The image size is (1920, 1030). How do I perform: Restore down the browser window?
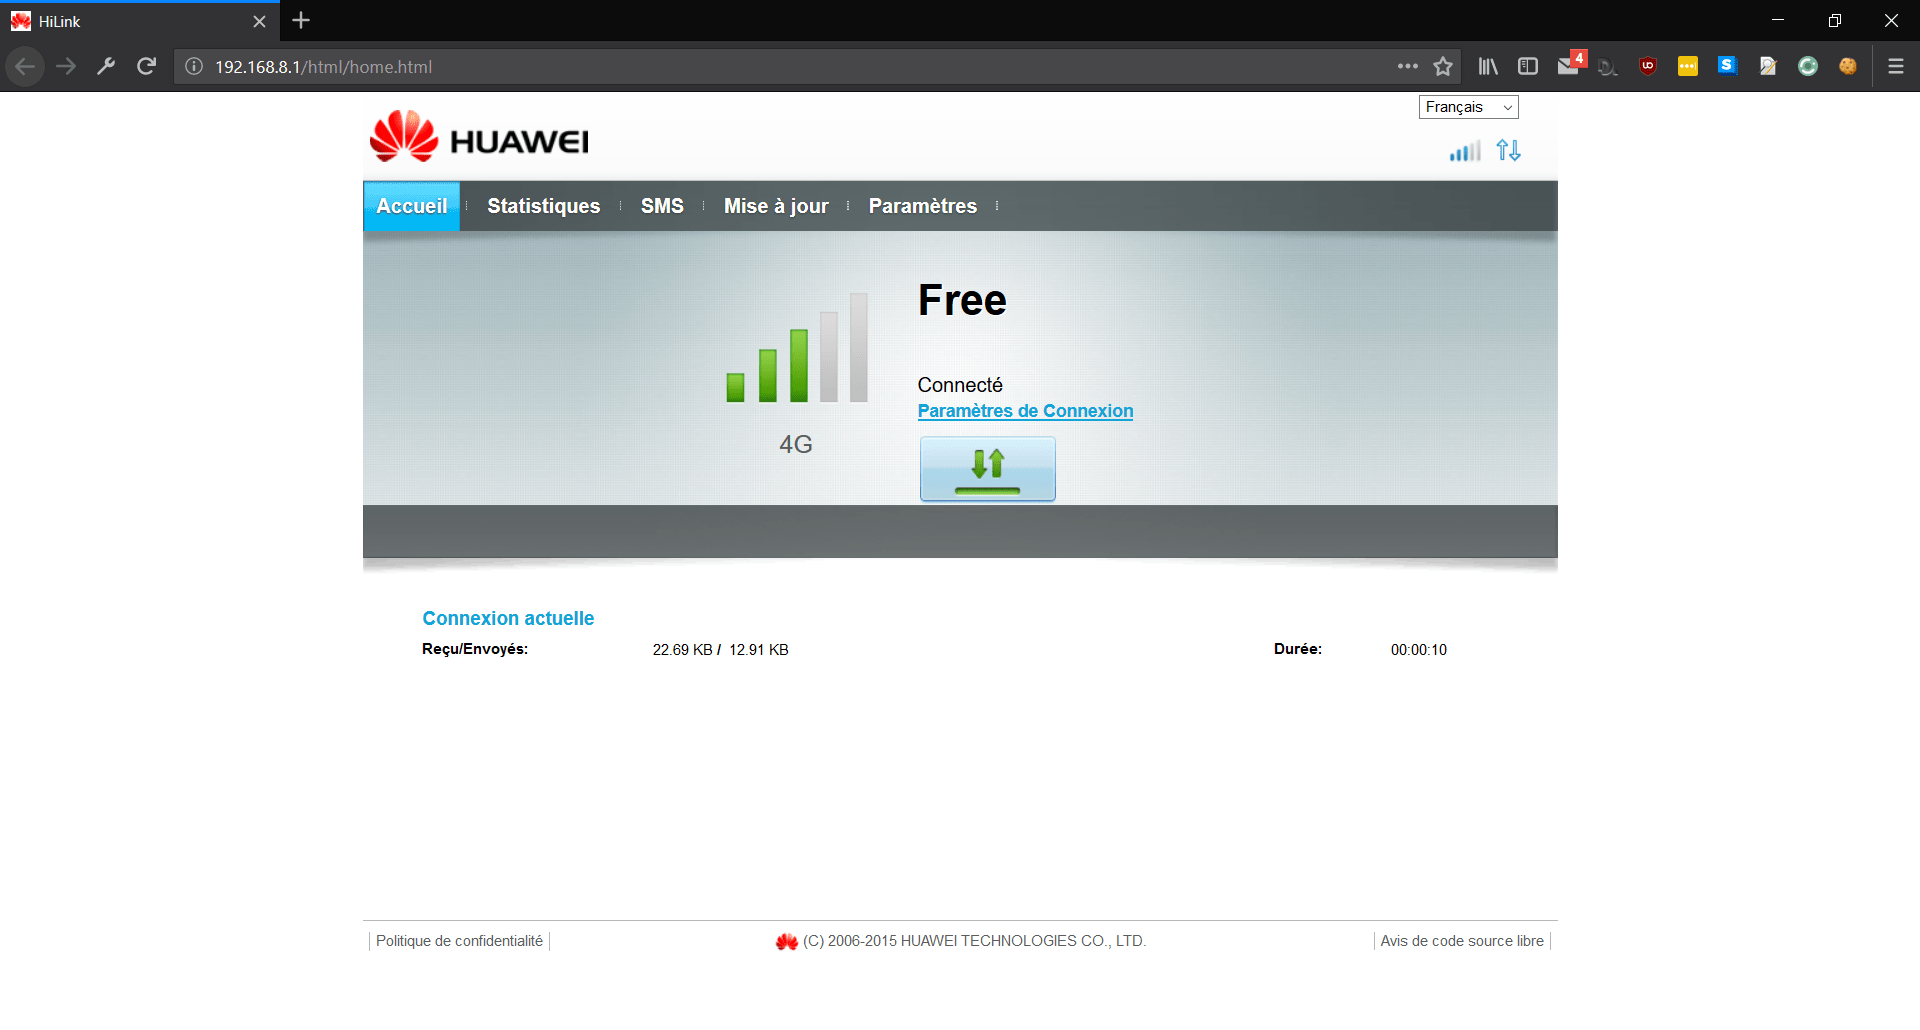click(x=1835, y=20)
